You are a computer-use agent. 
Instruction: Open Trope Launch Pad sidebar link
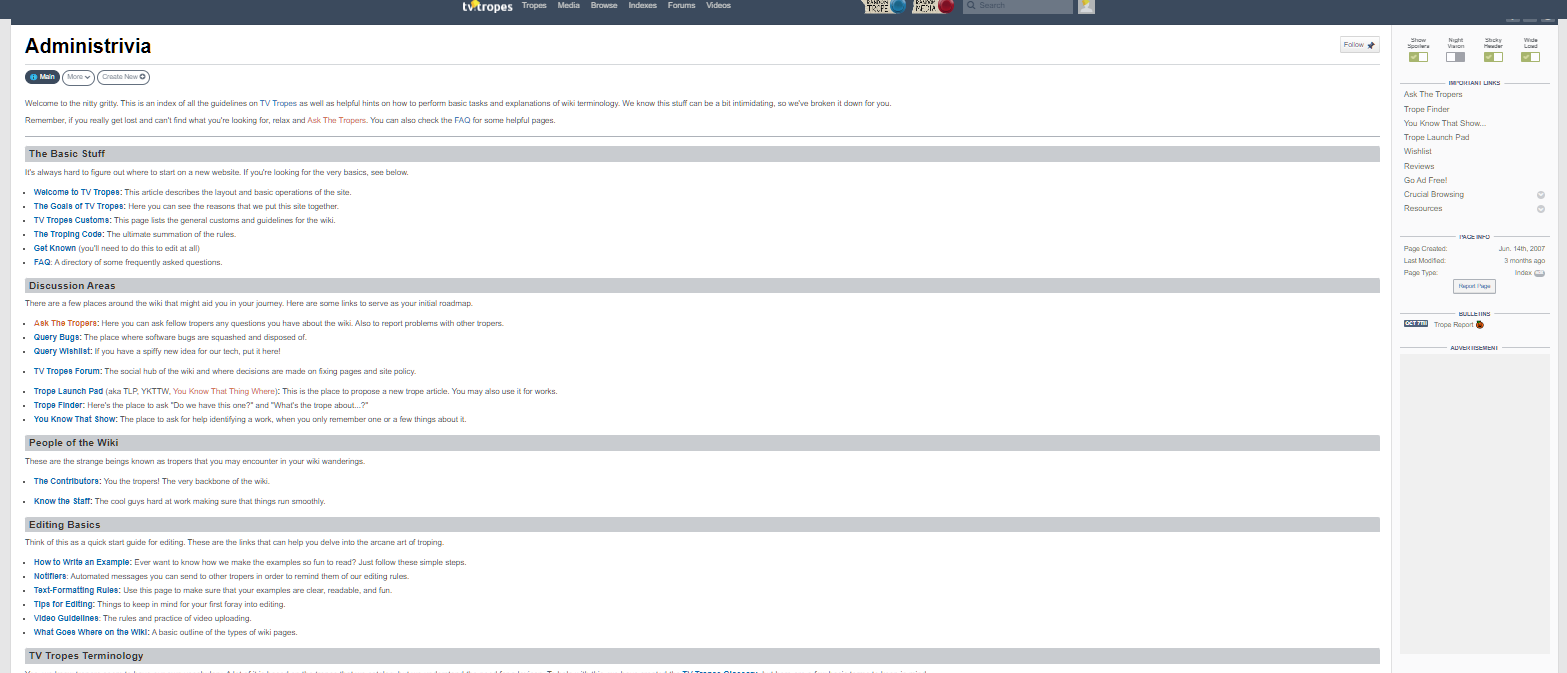tap(1436, 137)
